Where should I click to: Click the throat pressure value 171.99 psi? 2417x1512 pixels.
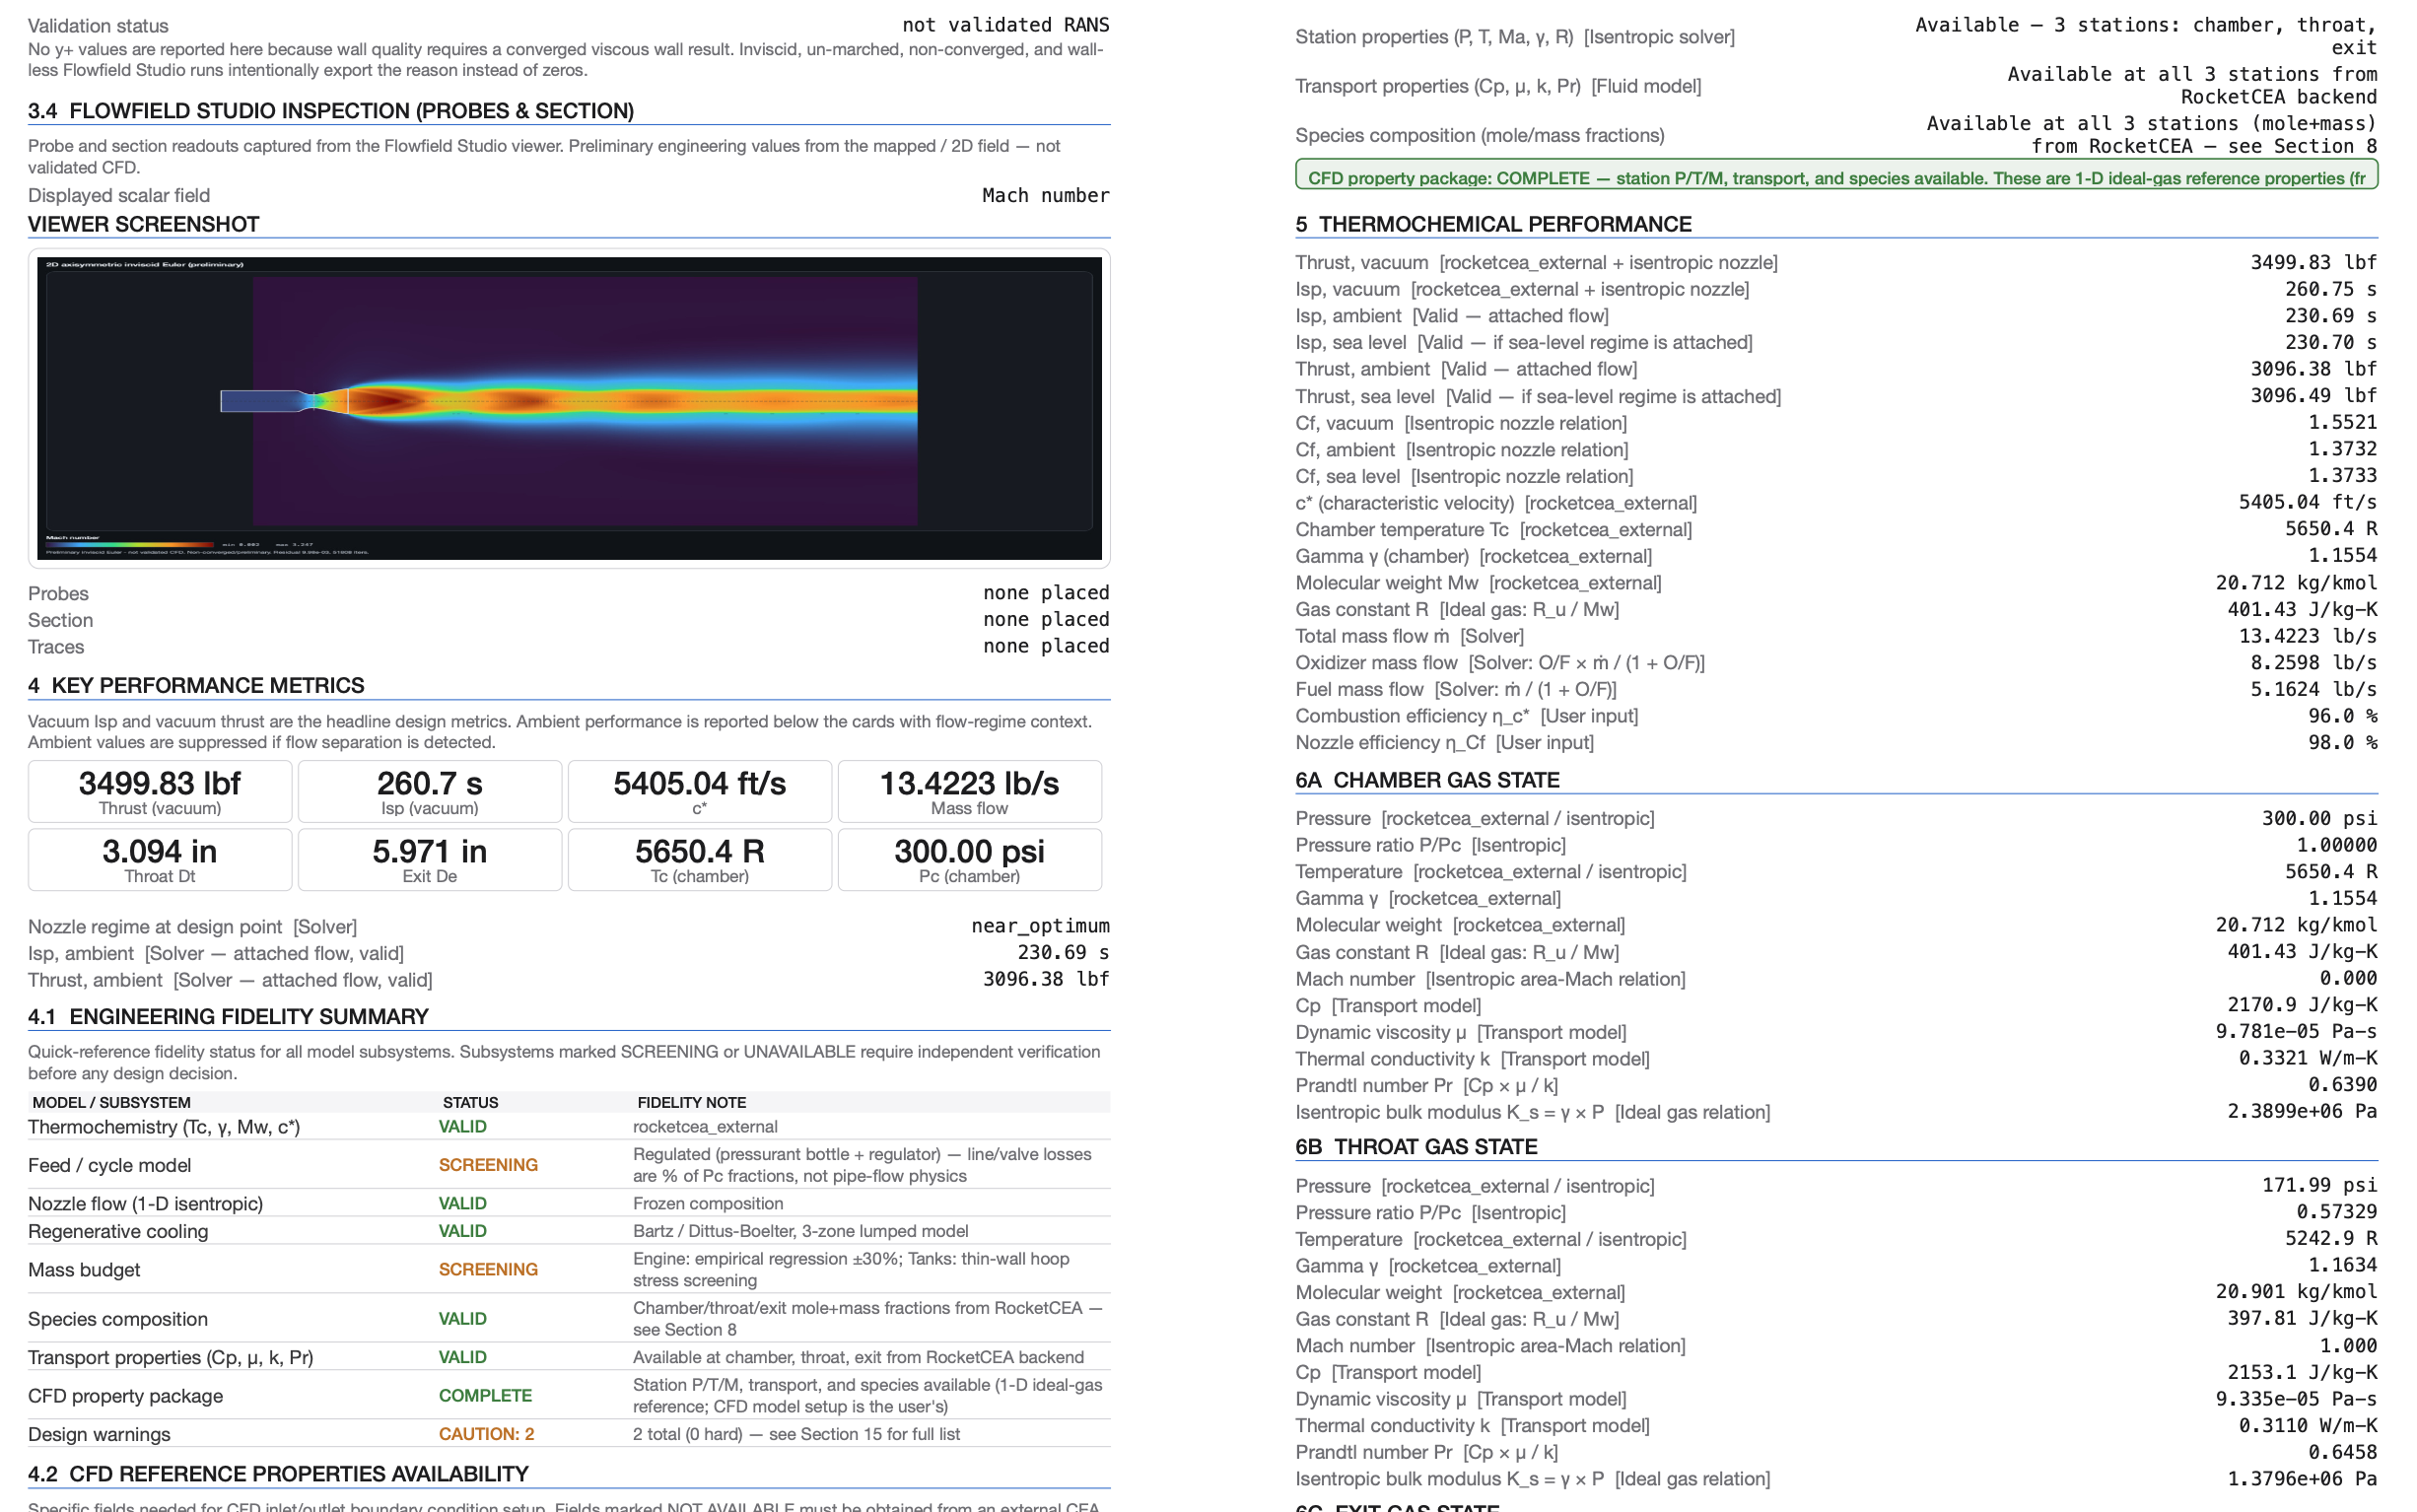(x=2320, y=1186)
